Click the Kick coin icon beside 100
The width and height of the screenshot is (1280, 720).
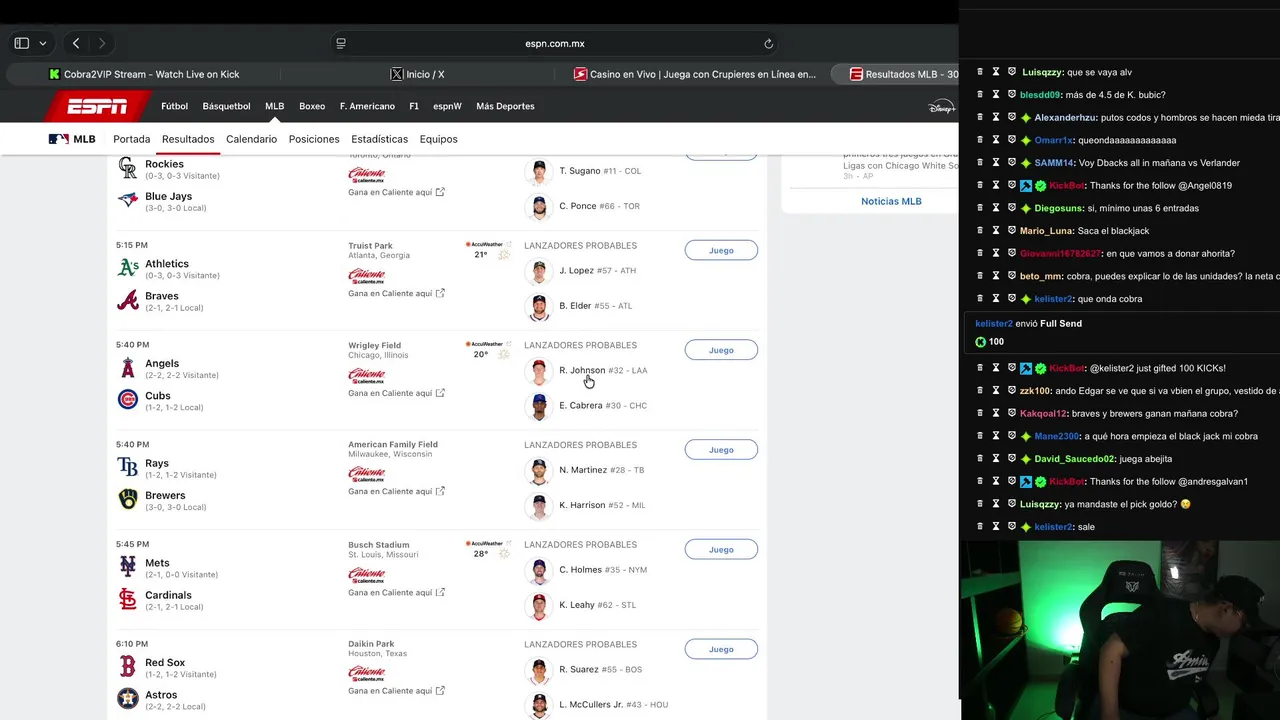(x=981, y=342)
